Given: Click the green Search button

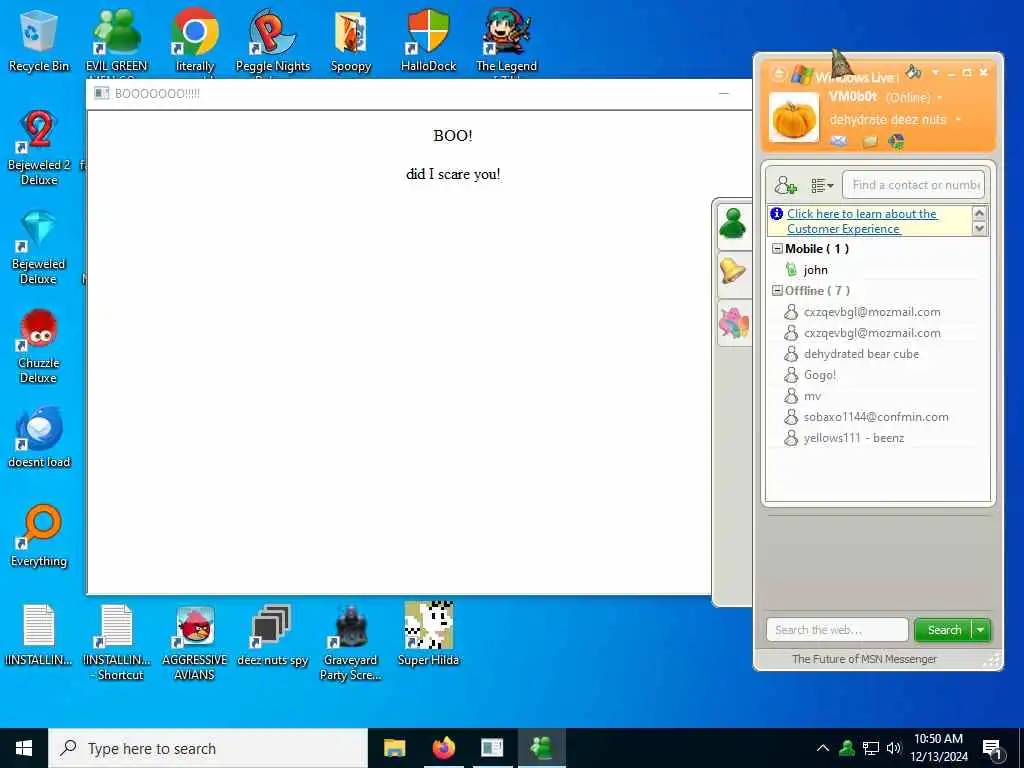Looking at the screenshot, I should (944, 630).
